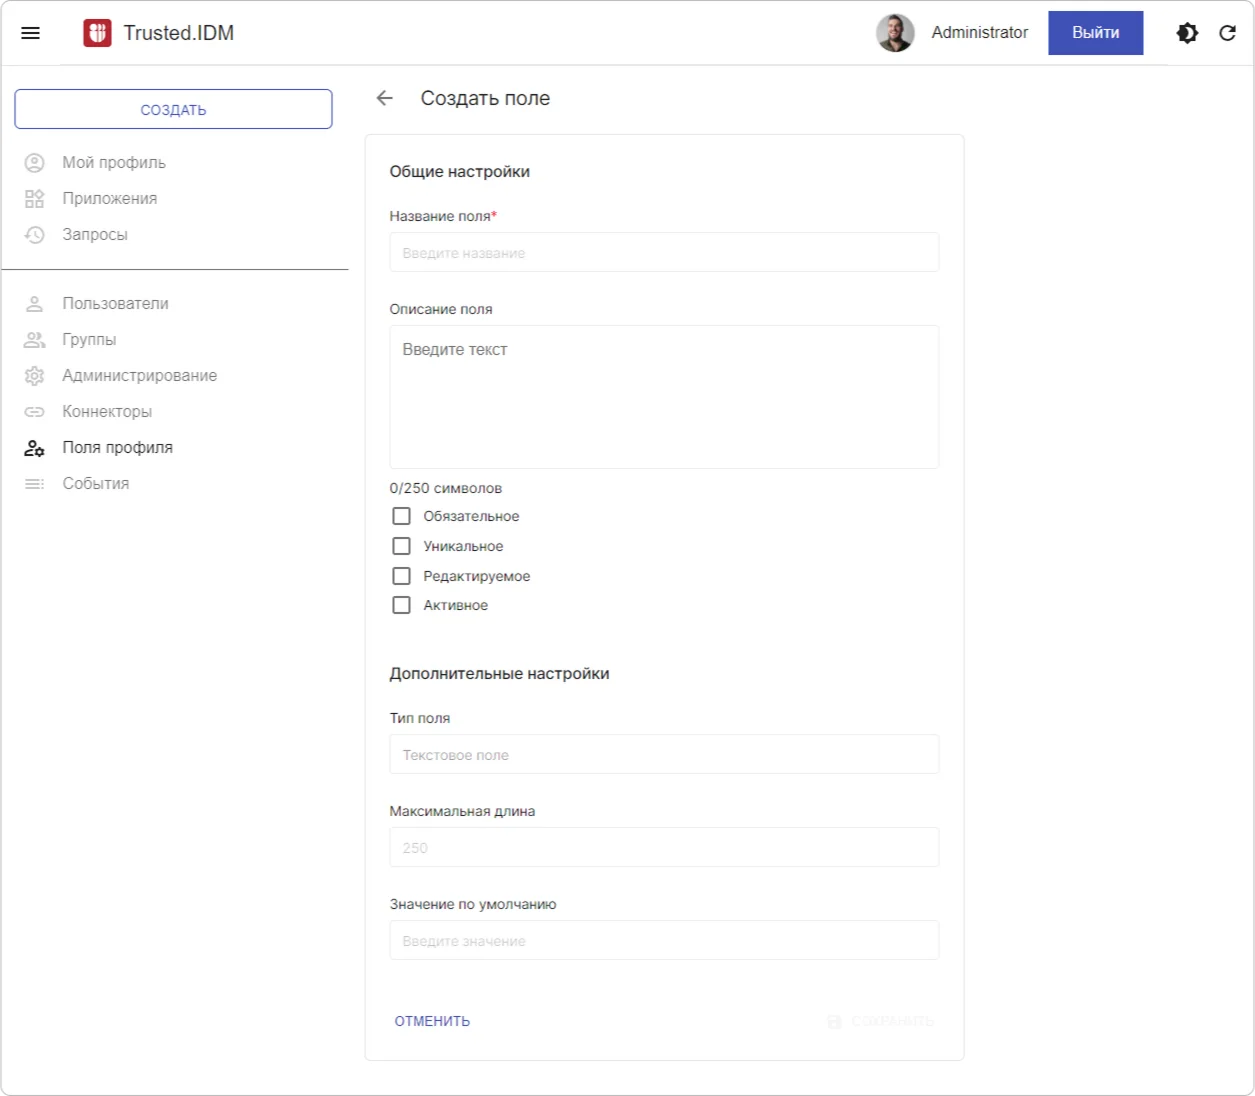Focus the Название поля input field
This screenshot has height=1096, width=1255.
pos(664,253)
